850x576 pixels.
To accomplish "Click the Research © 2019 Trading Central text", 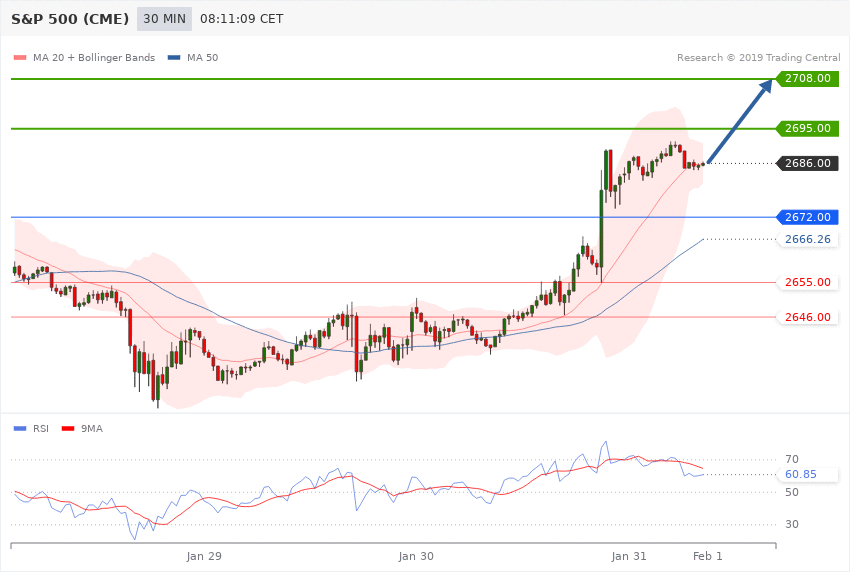I will tap(758, 57).
